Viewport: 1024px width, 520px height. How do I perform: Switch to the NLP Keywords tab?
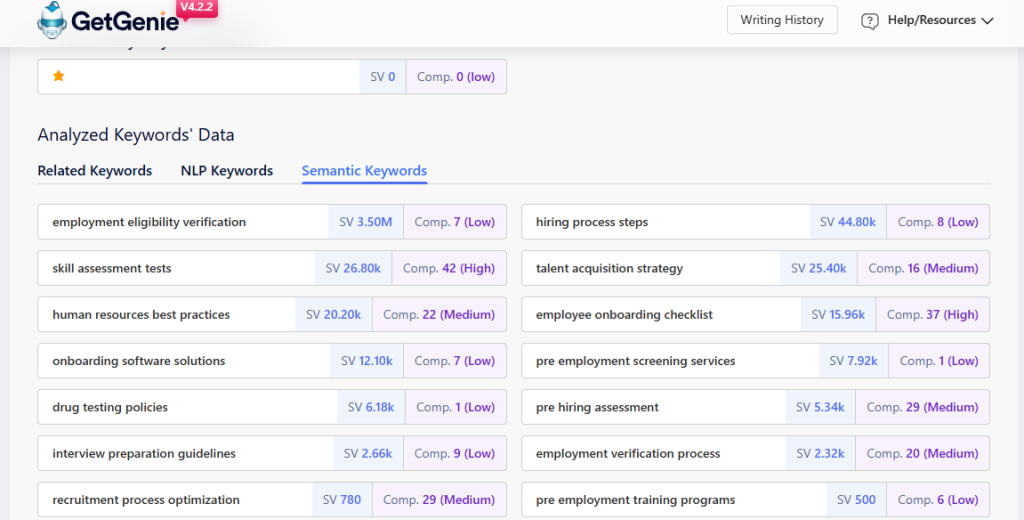tap(227, 171)
